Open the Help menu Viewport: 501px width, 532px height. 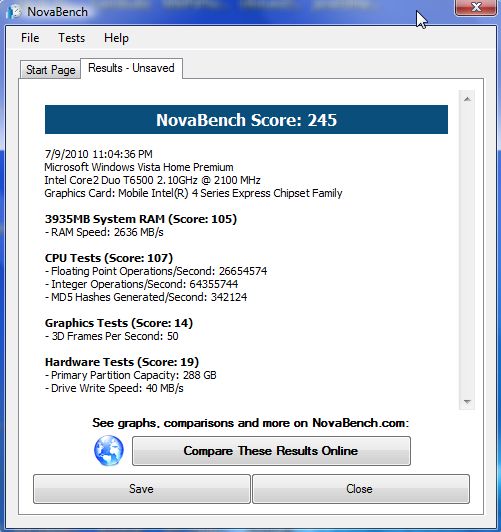click(116, 38)
